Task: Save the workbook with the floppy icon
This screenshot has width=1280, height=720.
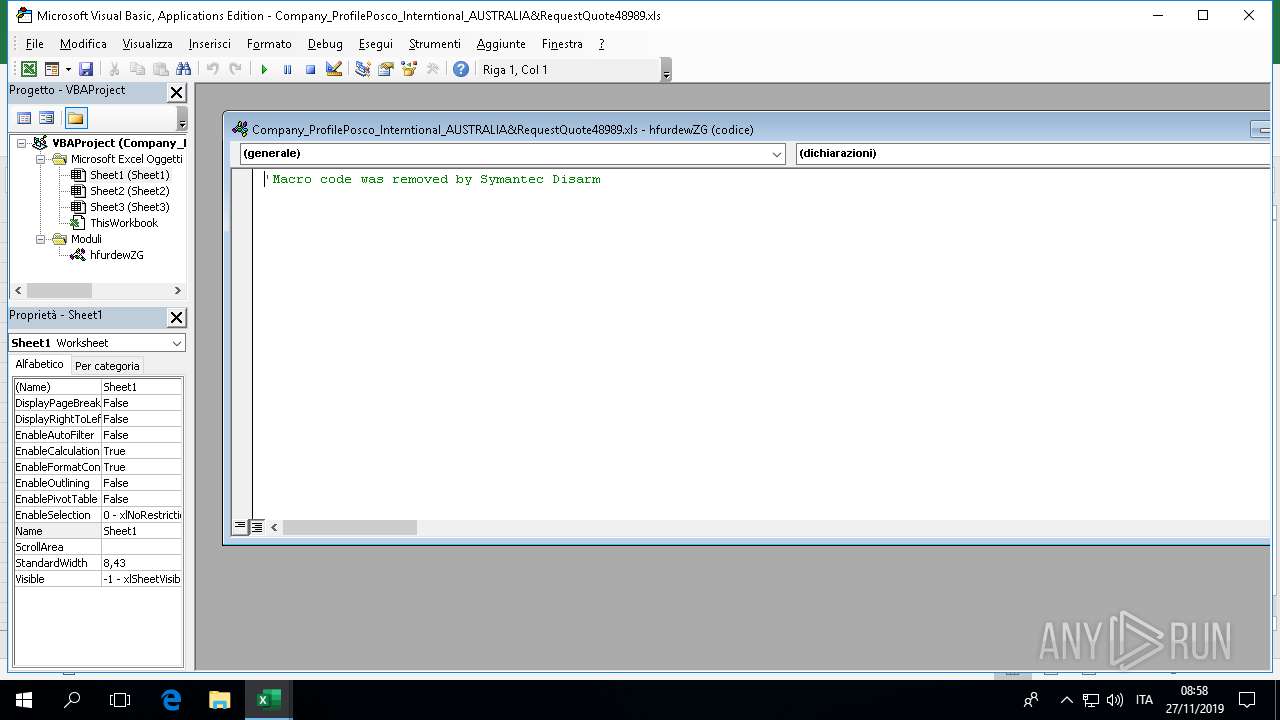Action: (x=86, y=69)
